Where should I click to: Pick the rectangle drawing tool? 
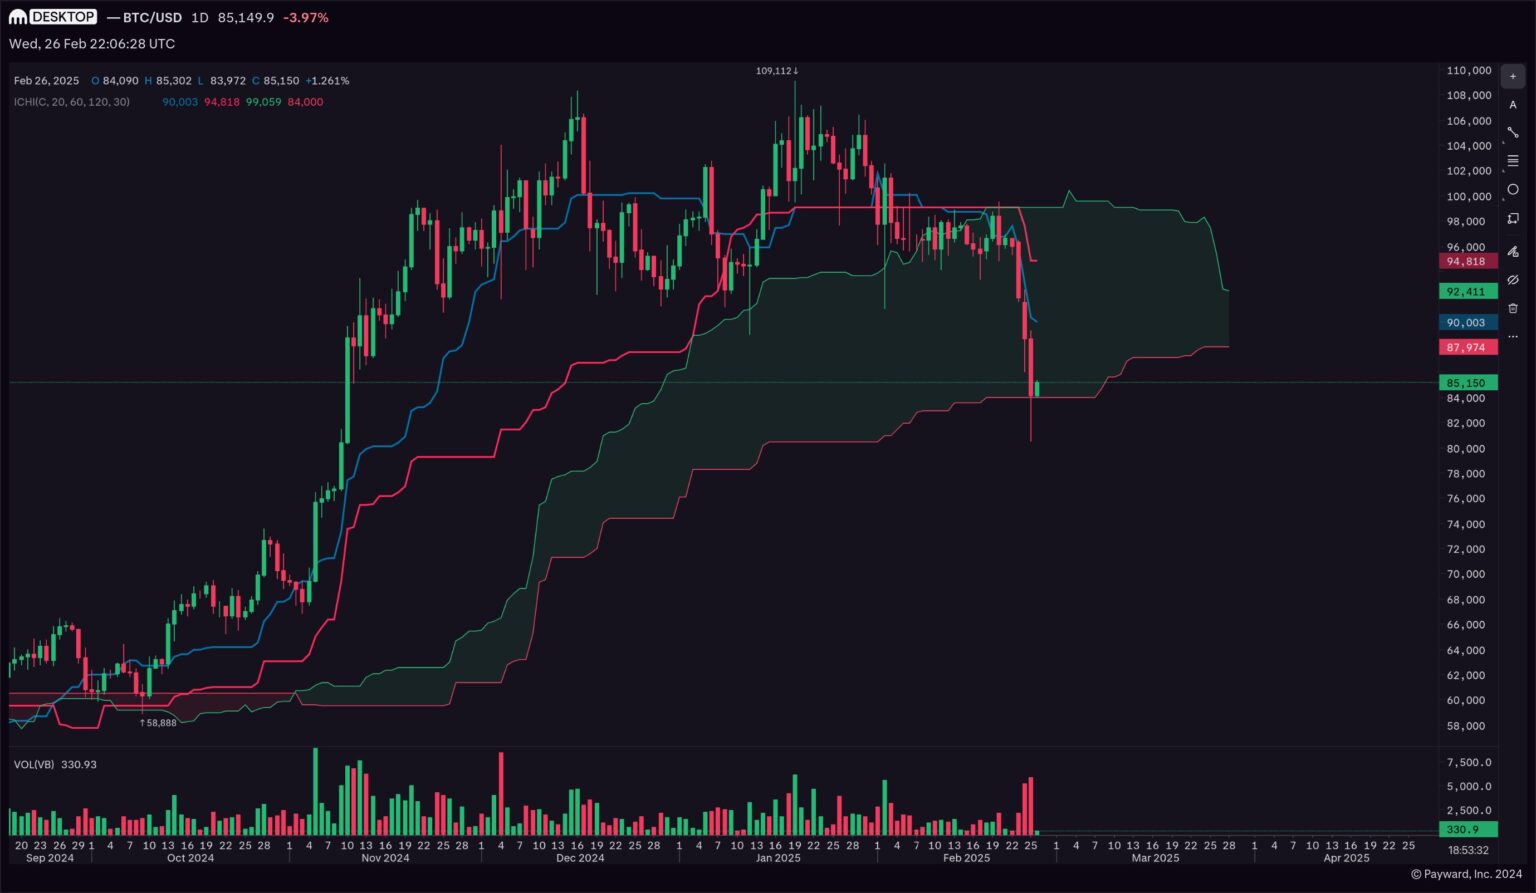coord(1513,218)
